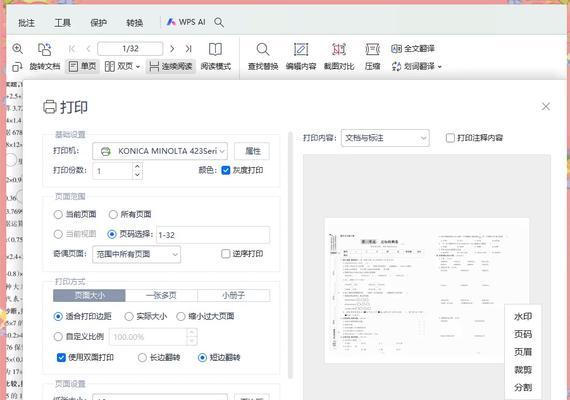Switch to 一张多页 tab
Screen dimensions: 570x400
click(161, 296)
